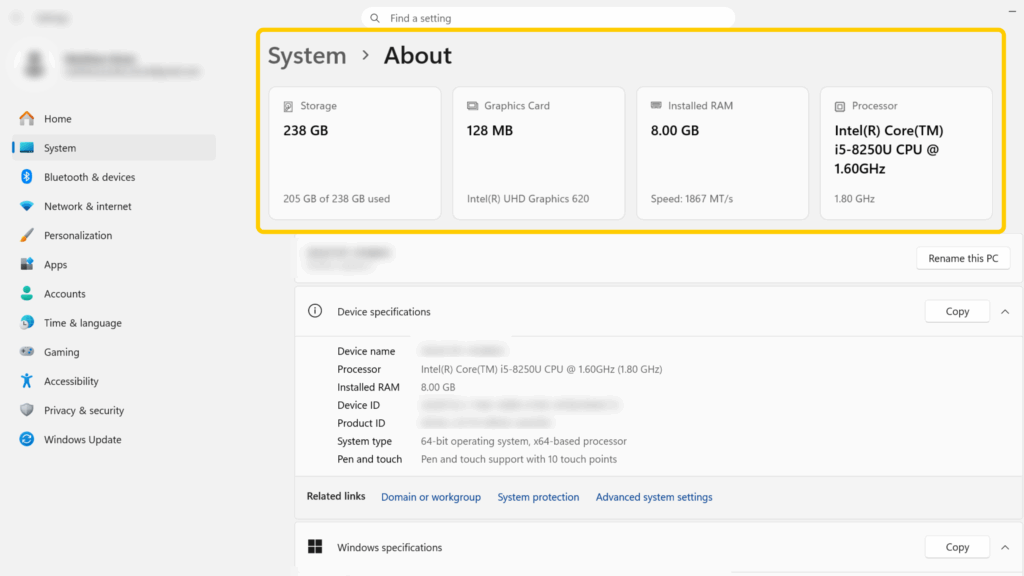This screenshot has height=576, width=1024.
Task: Open Bluetooth & devices via its sidebar icon
Action: (x=26, y=176)
